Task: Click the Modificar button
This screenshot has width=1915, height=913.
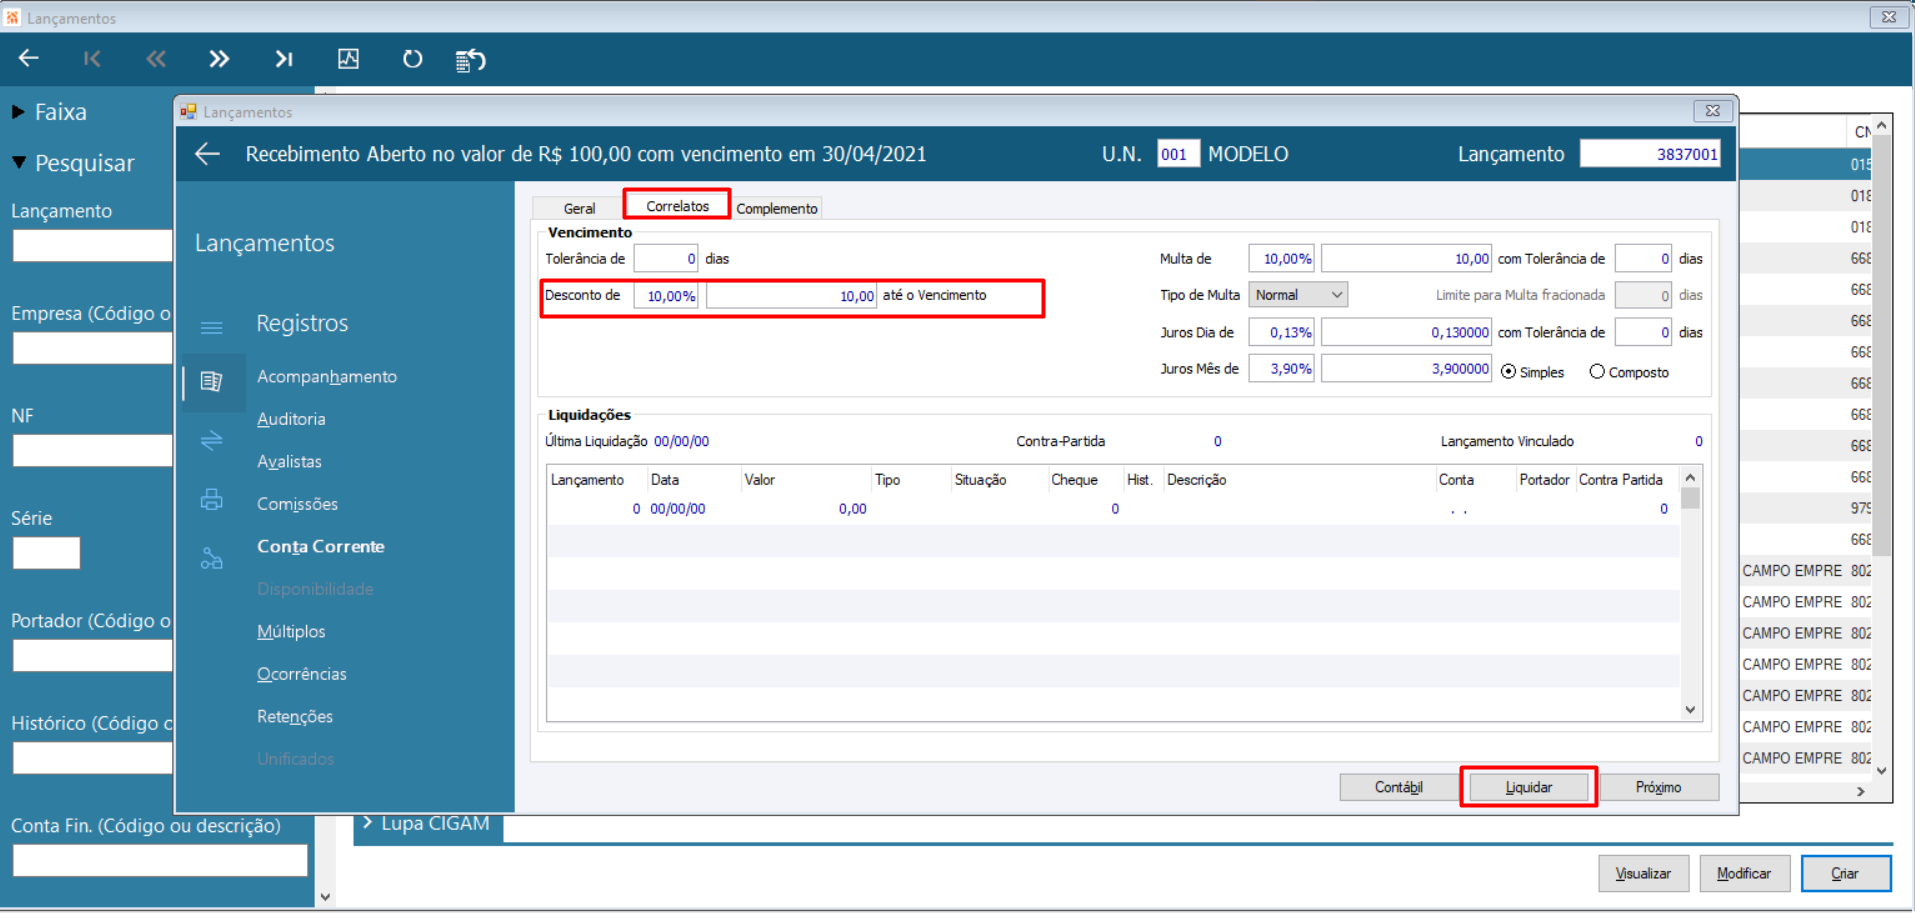Action: pyautogui.click(x=1744, y=873)
